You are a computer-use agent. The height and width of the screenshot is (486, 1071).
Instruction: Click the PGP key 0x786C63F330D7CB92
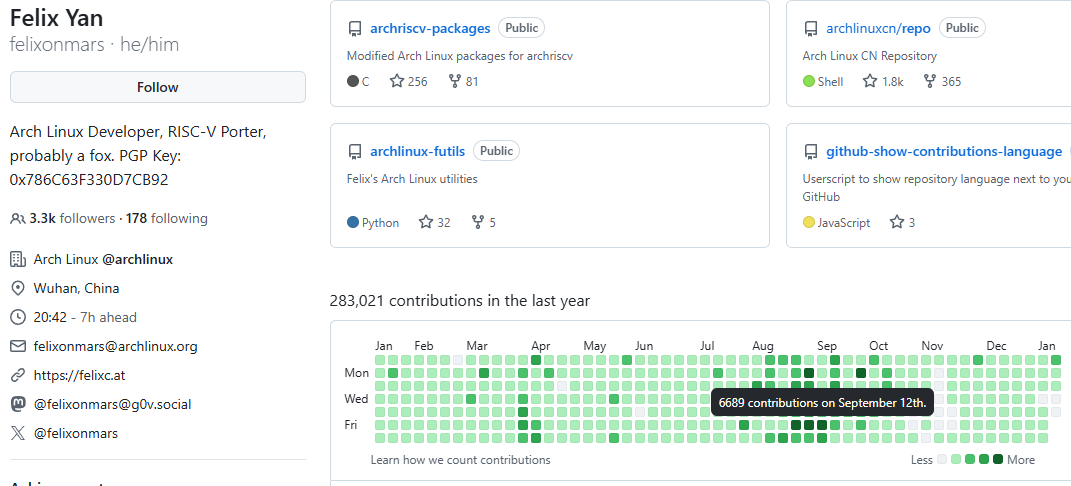(x=89, y=180)
